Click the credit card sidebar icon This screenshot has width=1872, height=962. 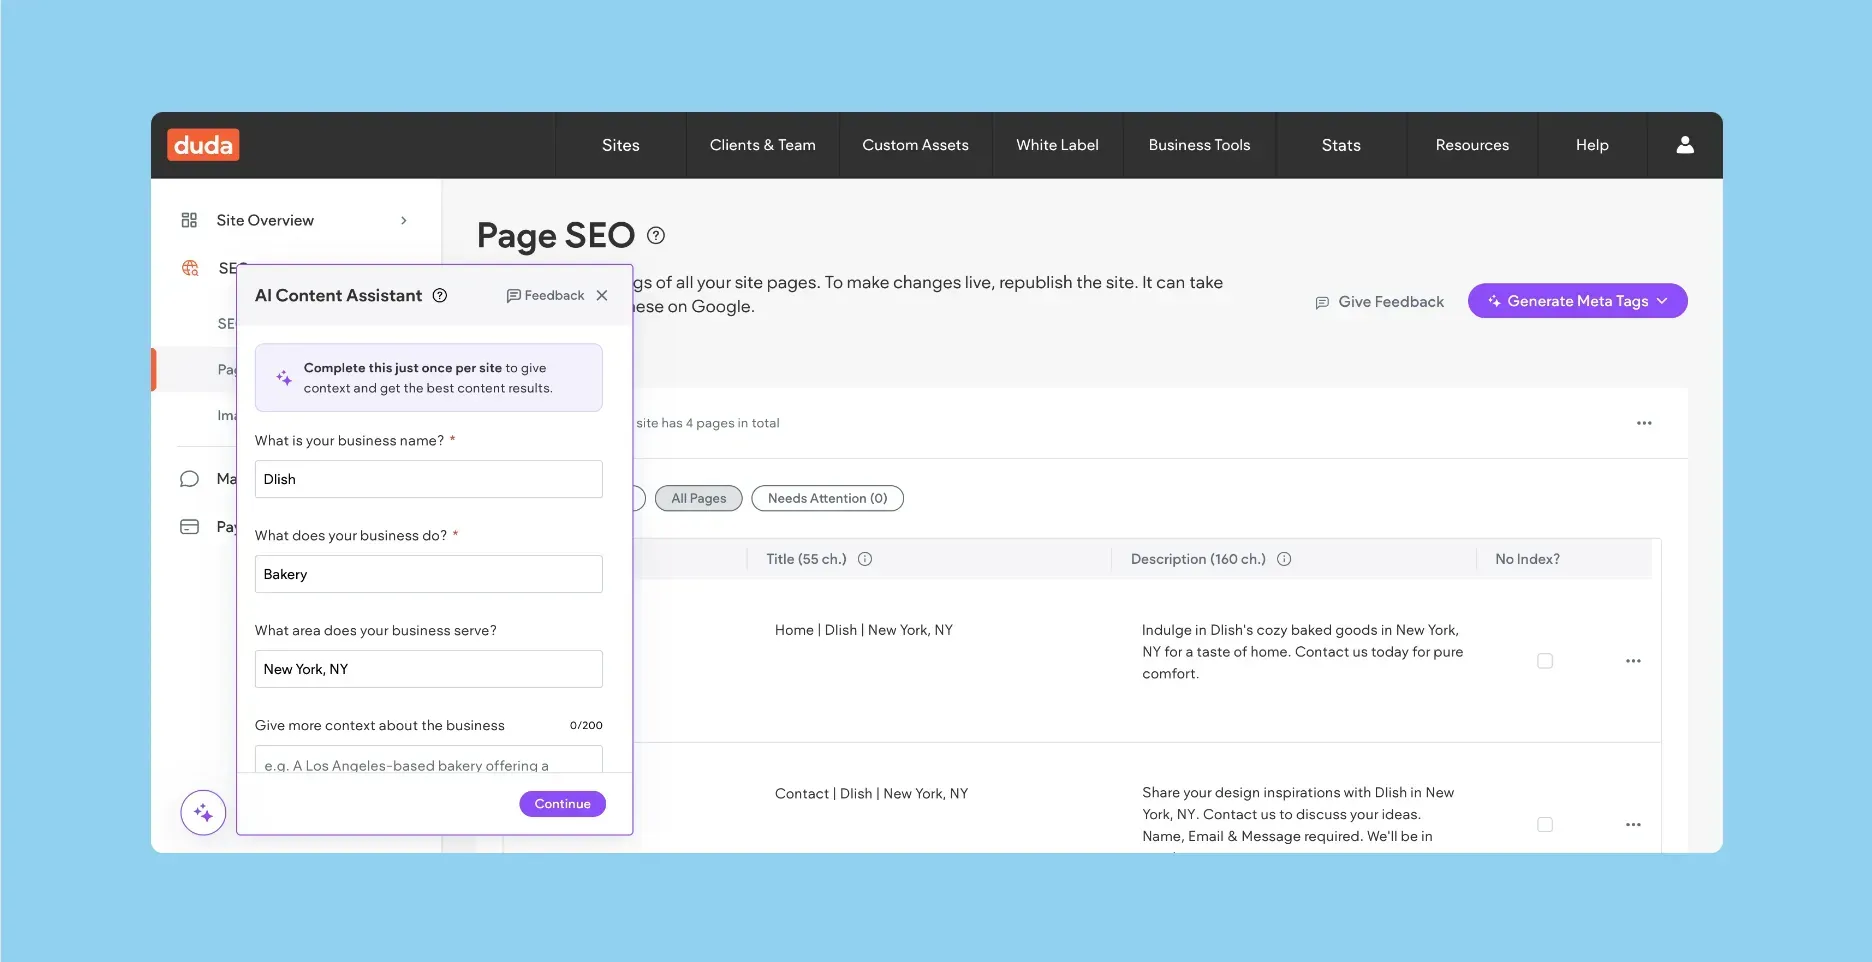click(189, 527)
